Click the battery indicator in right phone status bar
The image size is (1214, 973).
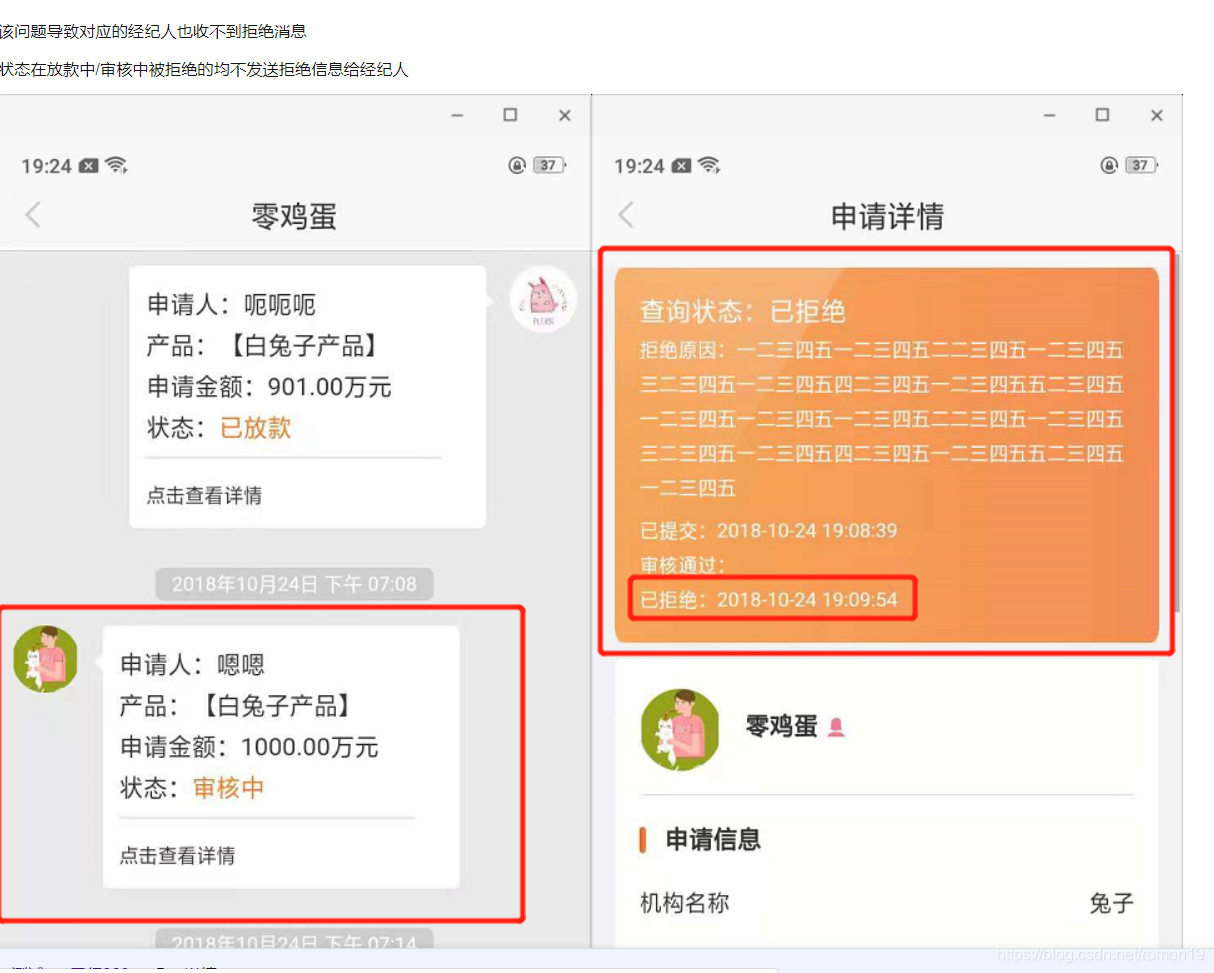[1142, 165]
